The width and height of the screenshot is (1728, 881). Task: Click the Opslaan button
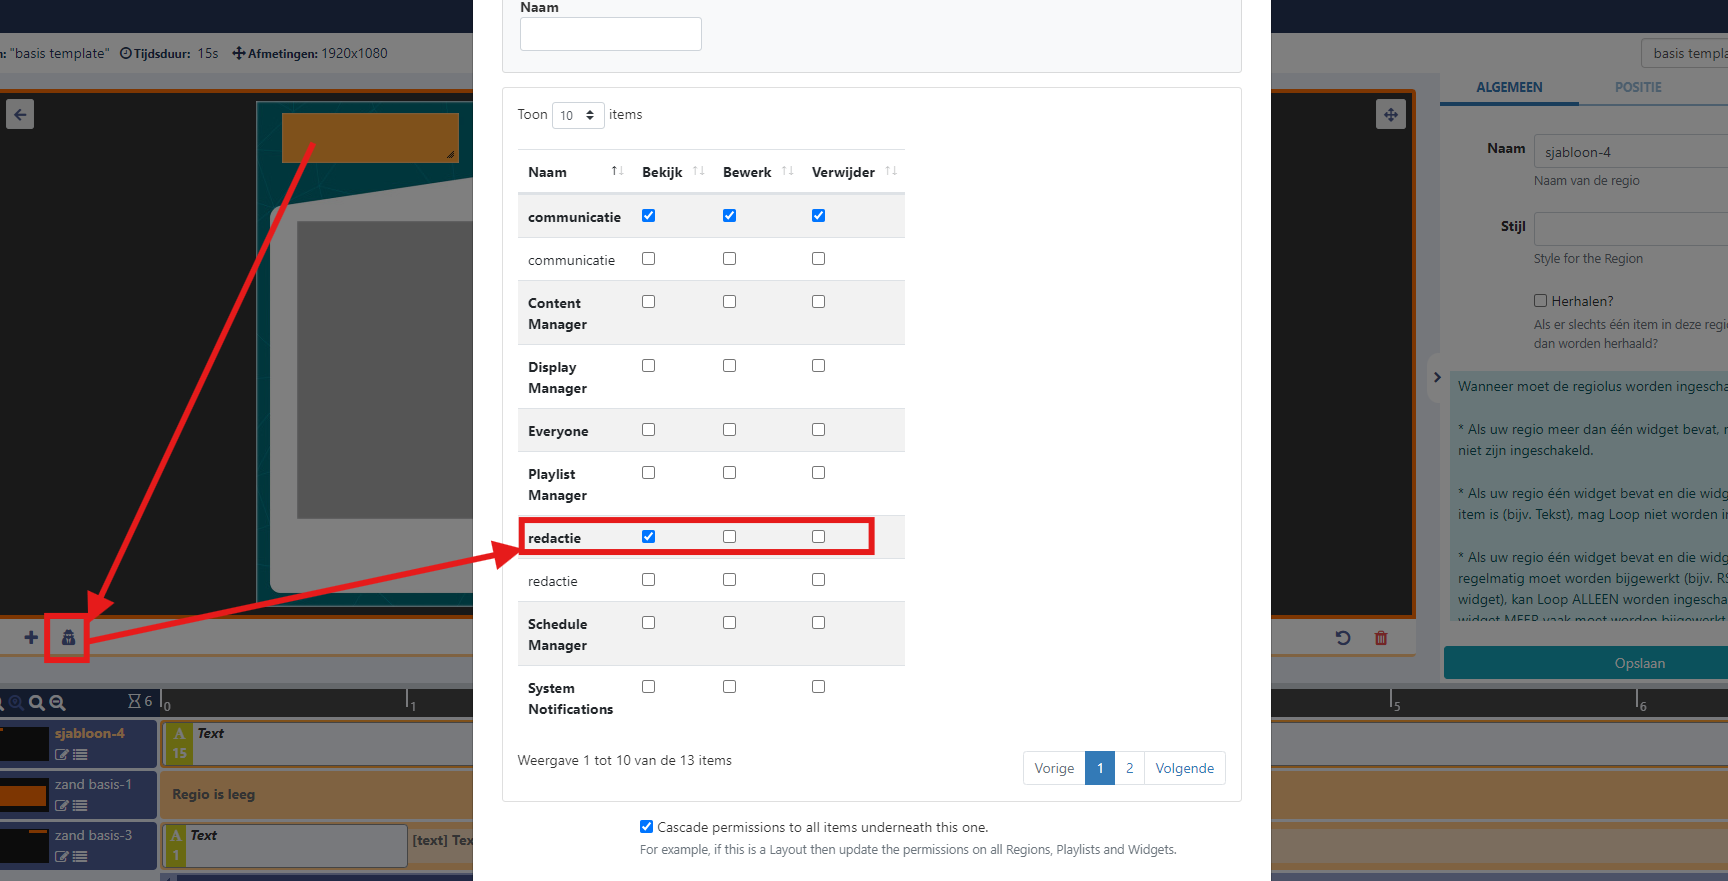(x=1639, y=663)
